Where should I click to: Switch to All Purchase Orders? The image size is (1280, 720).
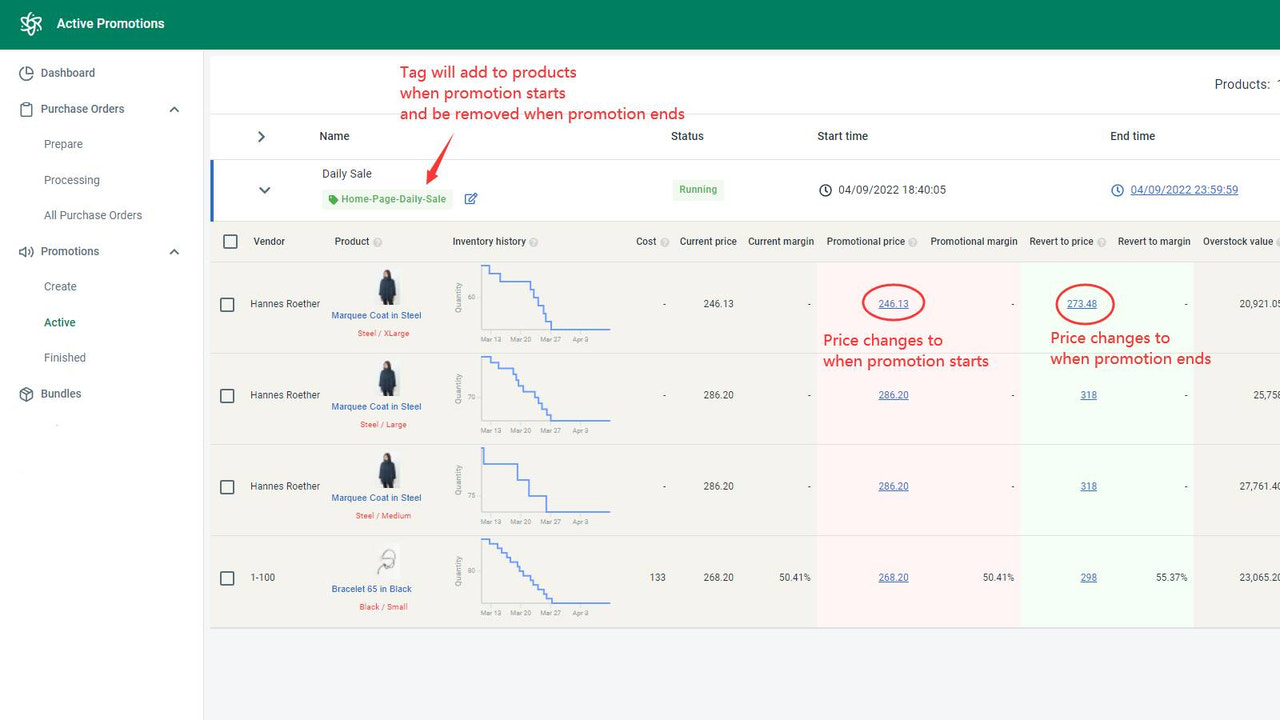[91, 215]
